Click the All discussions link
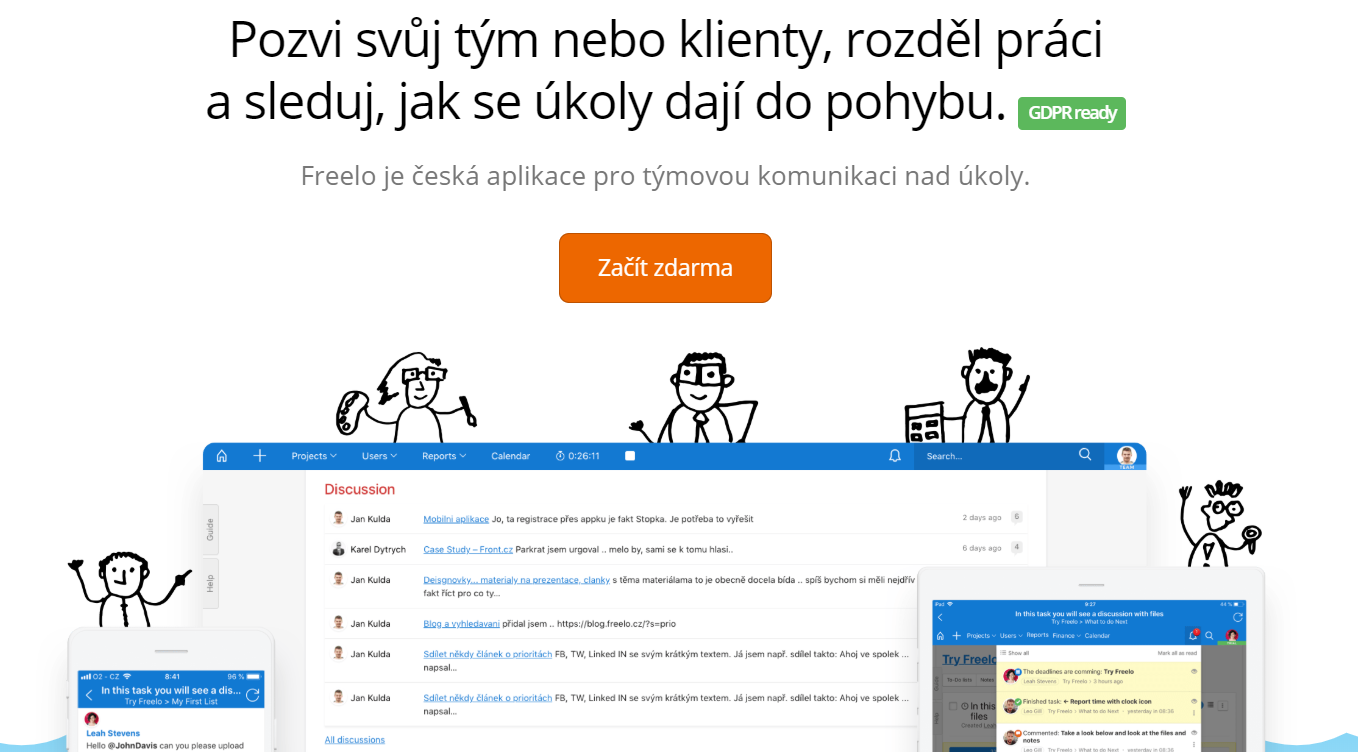The width and height of the screenshot is (1358, 752). tap(354, 740)
